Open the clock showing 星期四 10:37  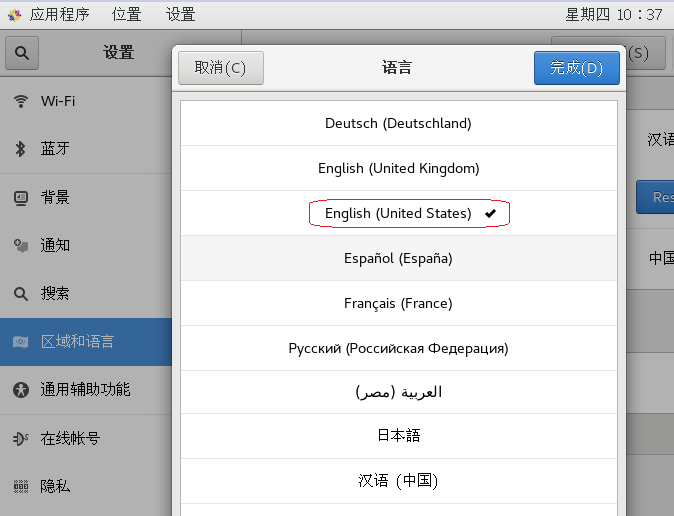point(614,15)
